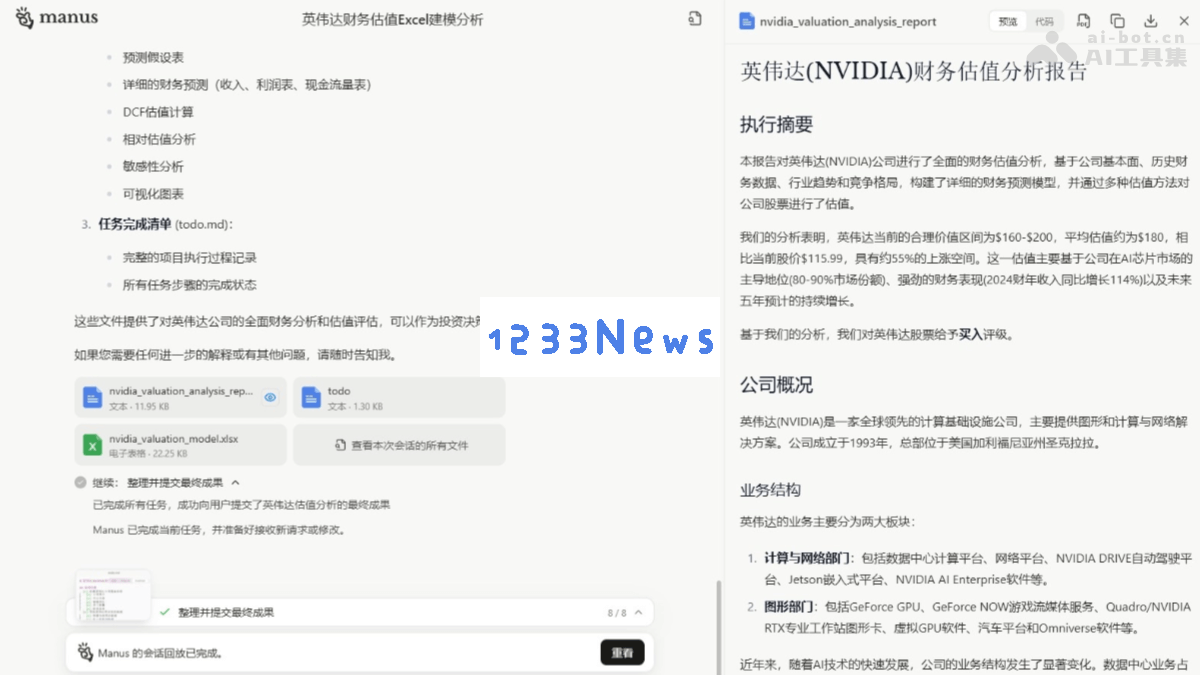Switch to the 代码 code tab

[1044, 21]
